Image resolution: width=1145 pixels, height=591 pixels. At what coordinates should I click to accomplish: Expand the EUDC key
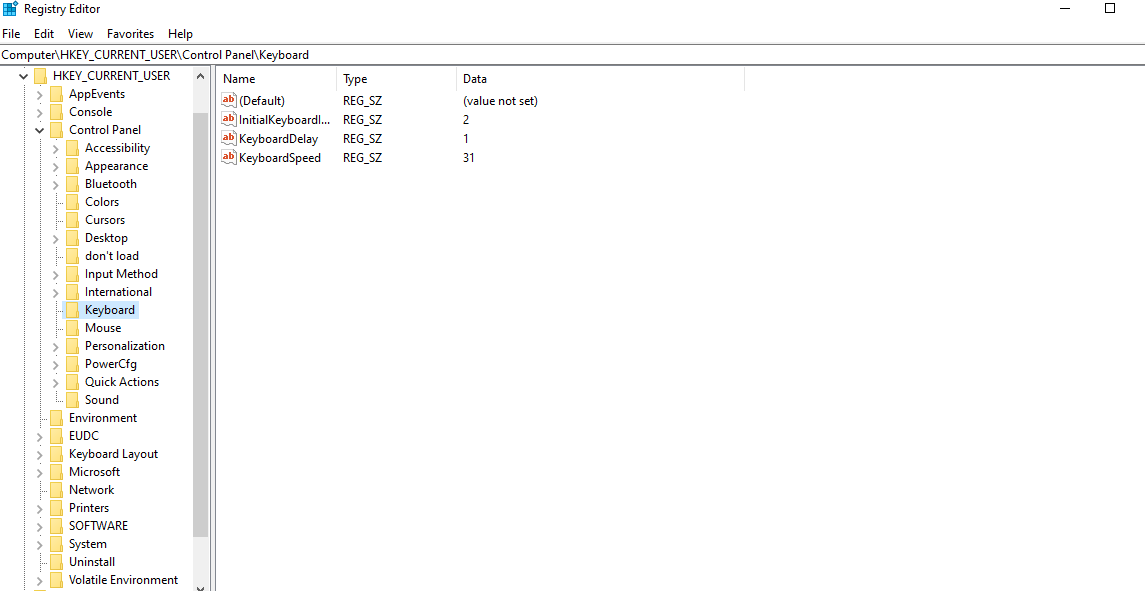[x=39, y=436]
